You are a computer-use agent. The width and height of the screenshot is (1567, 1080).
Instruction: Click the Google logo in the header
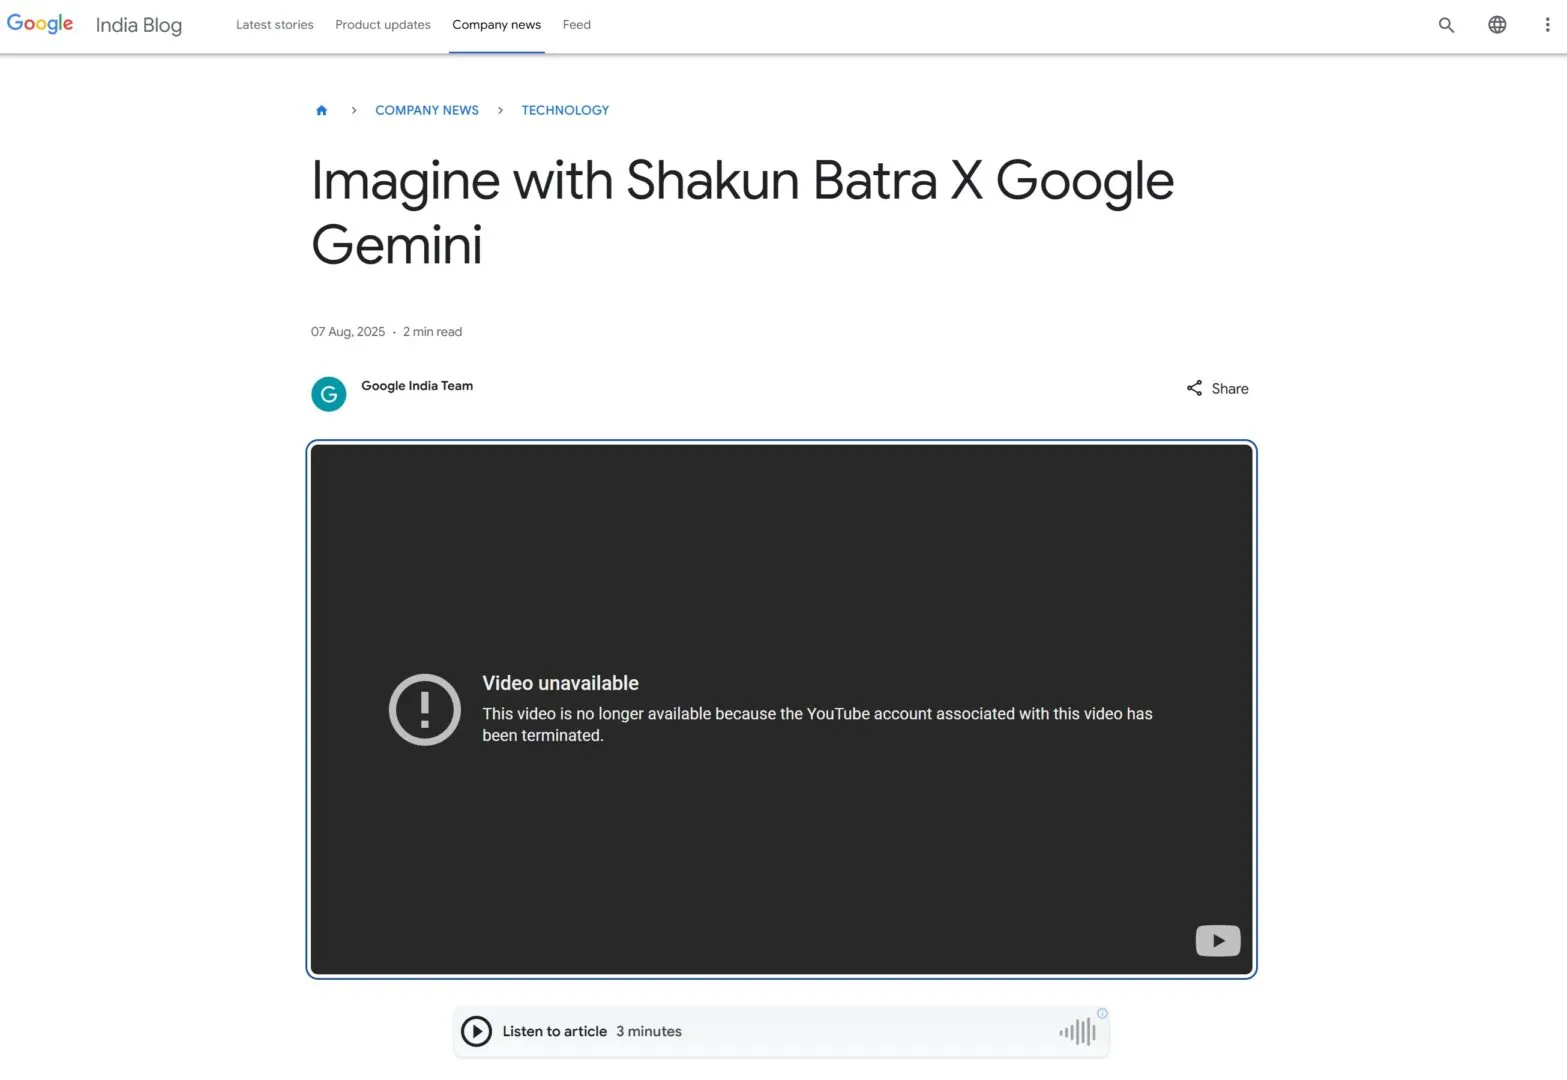[x=40, y=24]
